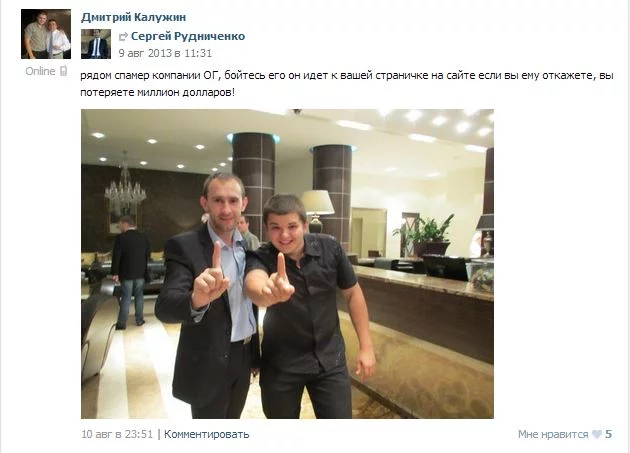Click the man in the suit jacket in the photo

point(207,295)
